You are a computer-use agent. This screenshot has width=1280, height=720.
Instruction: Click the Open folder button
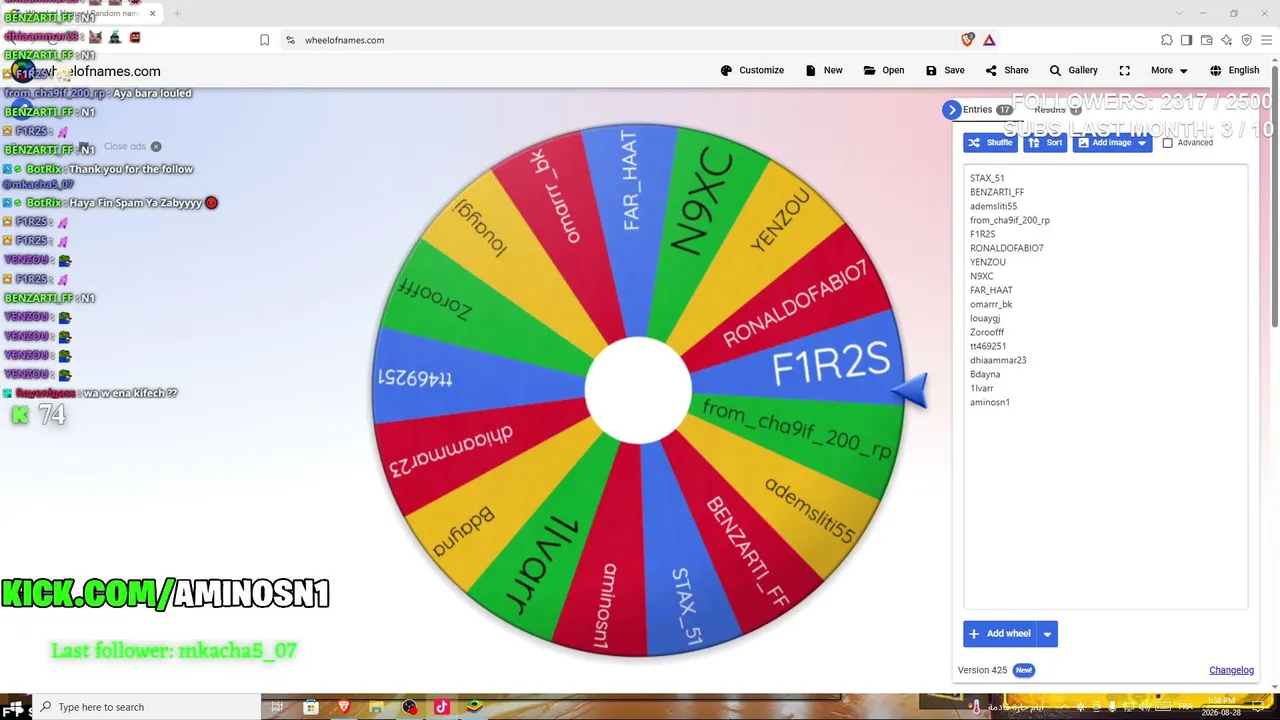tap(884, 70)
